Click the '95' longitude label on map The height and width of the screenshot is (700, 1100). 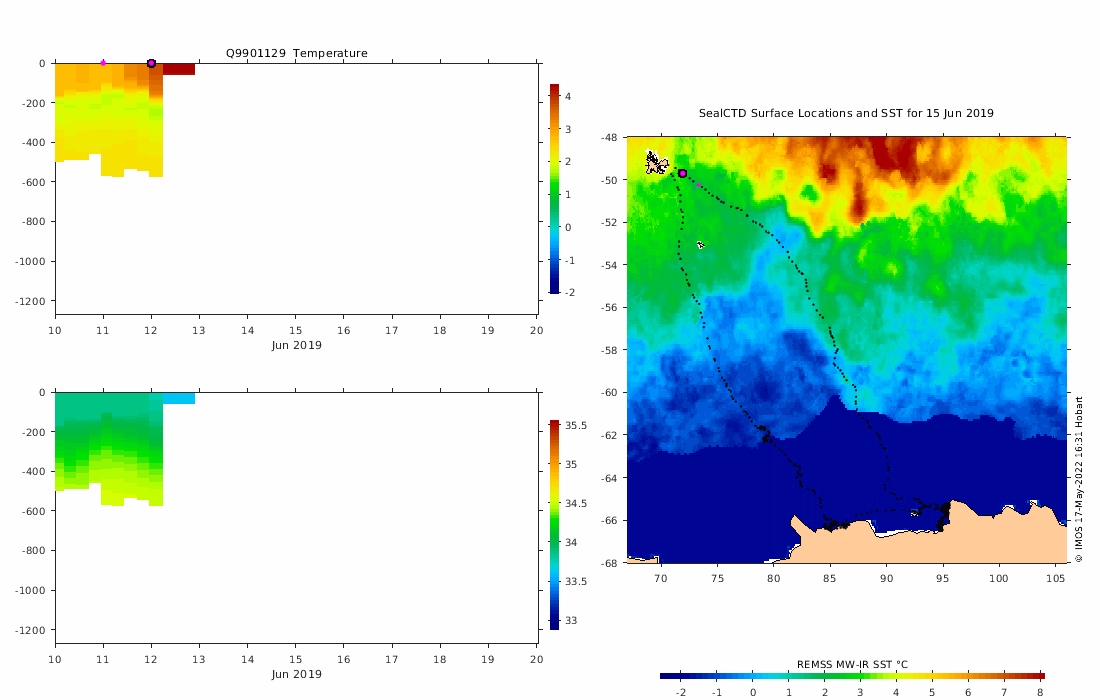pos(942,578)
